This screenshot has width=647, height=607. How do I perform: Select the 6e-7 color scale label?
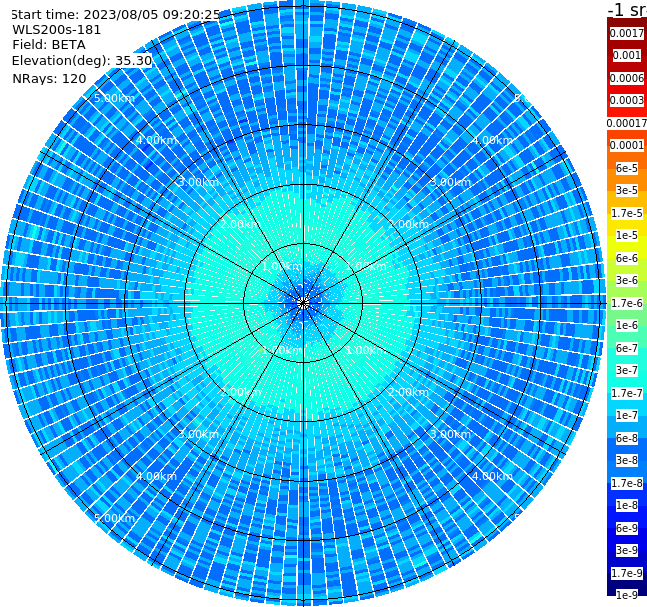pyautogui.click(x=627, y=348)
